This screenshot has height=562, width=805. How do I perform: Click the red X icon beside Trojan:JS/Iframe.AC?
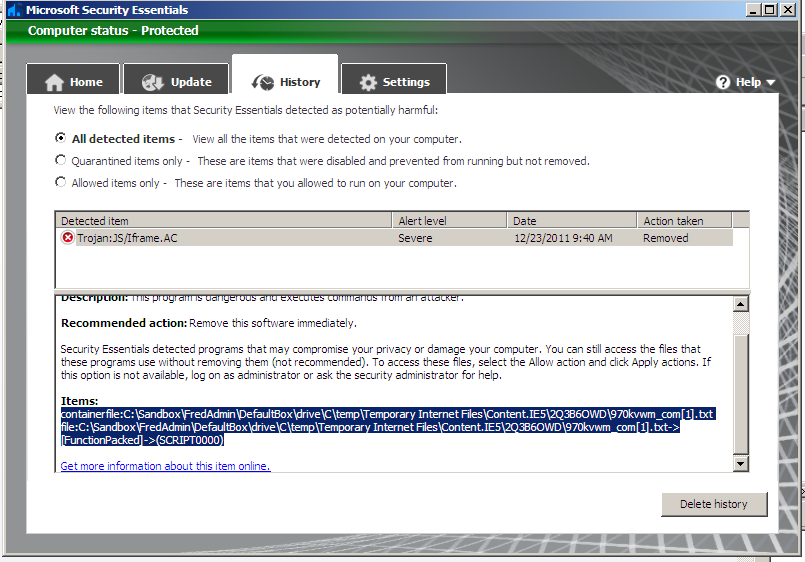[67, 238]
